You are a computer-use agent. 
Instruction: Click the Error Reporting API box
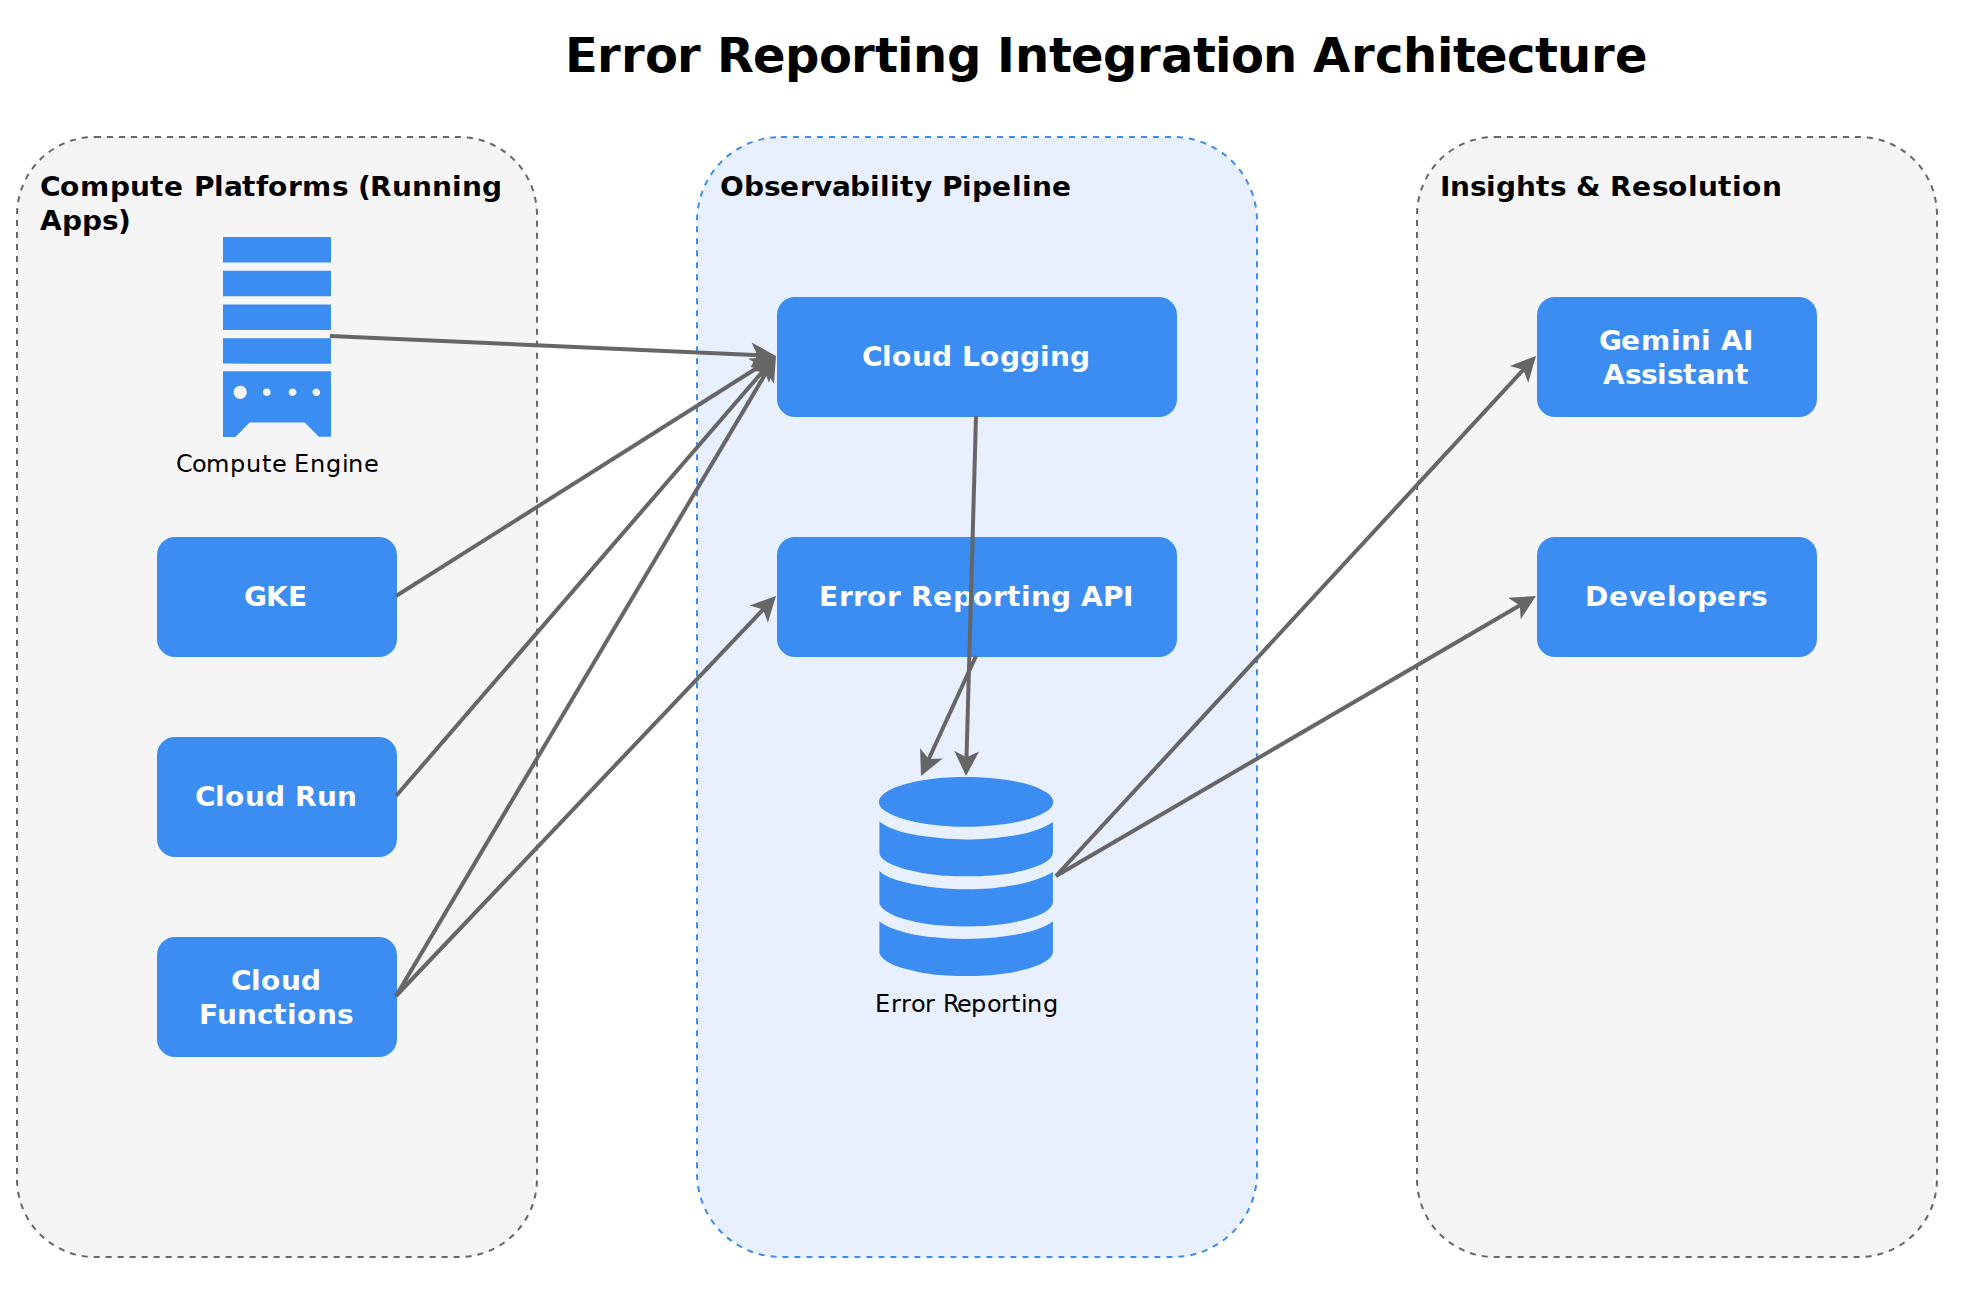click(x=977, y=597)
